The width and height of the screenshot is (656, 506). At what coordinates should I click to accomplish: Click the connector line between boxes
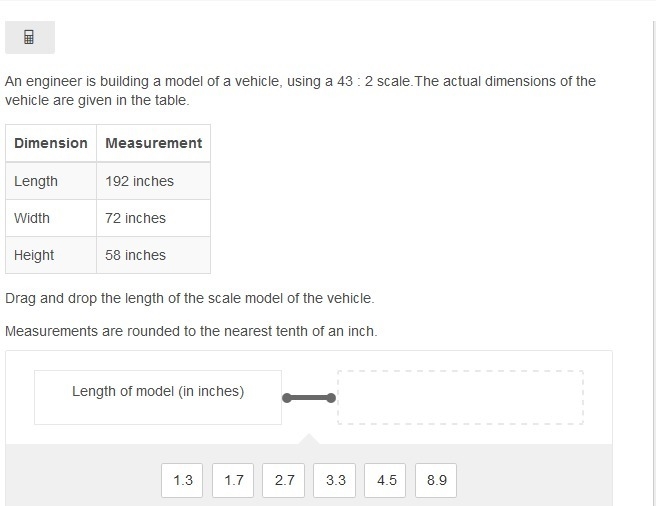[309, 398]
